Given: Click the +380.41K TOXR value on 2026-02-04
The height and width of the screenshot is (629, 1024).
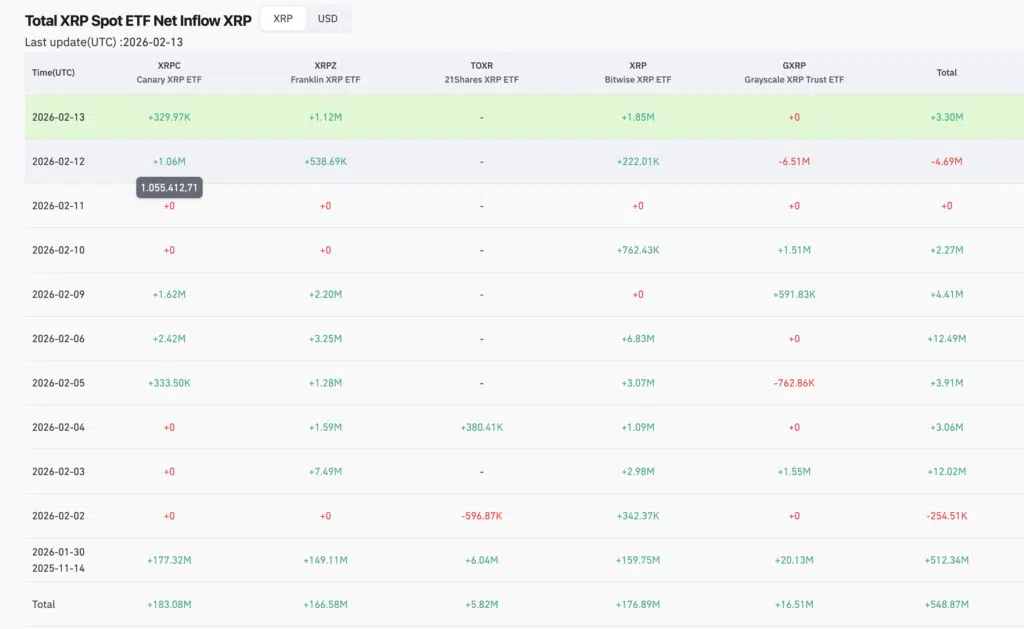Looking at the screenshot, I should [x=481, y=427].
